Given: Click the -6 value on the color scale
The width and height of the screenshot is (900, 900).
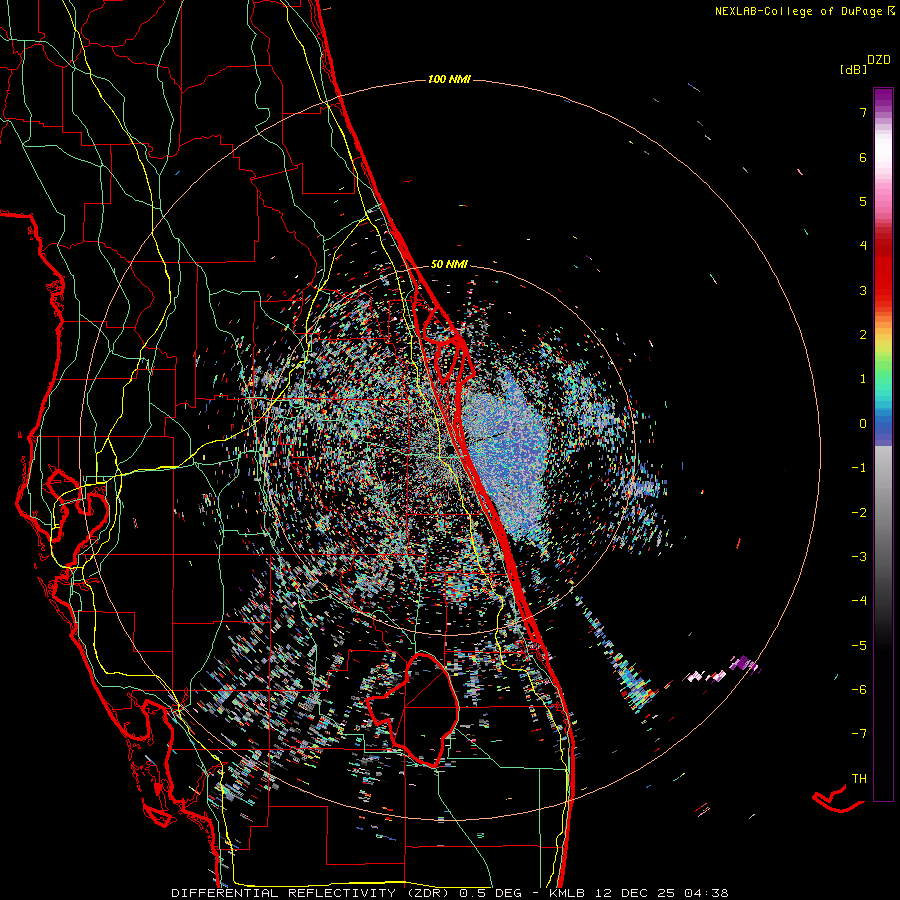Looking at the screenshot, I should coord(859,690).
